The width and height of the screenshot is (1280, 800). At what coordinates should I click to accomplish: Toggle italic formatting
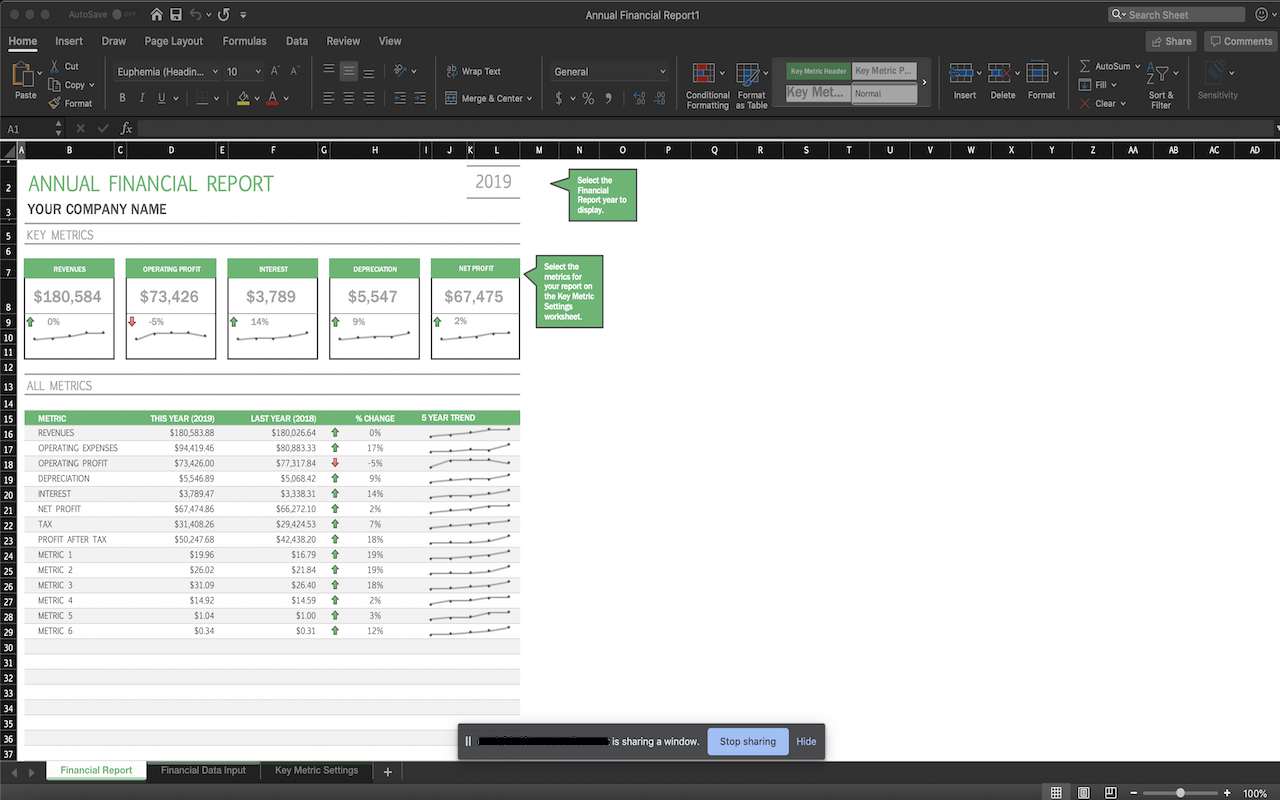tap(141, 98)
